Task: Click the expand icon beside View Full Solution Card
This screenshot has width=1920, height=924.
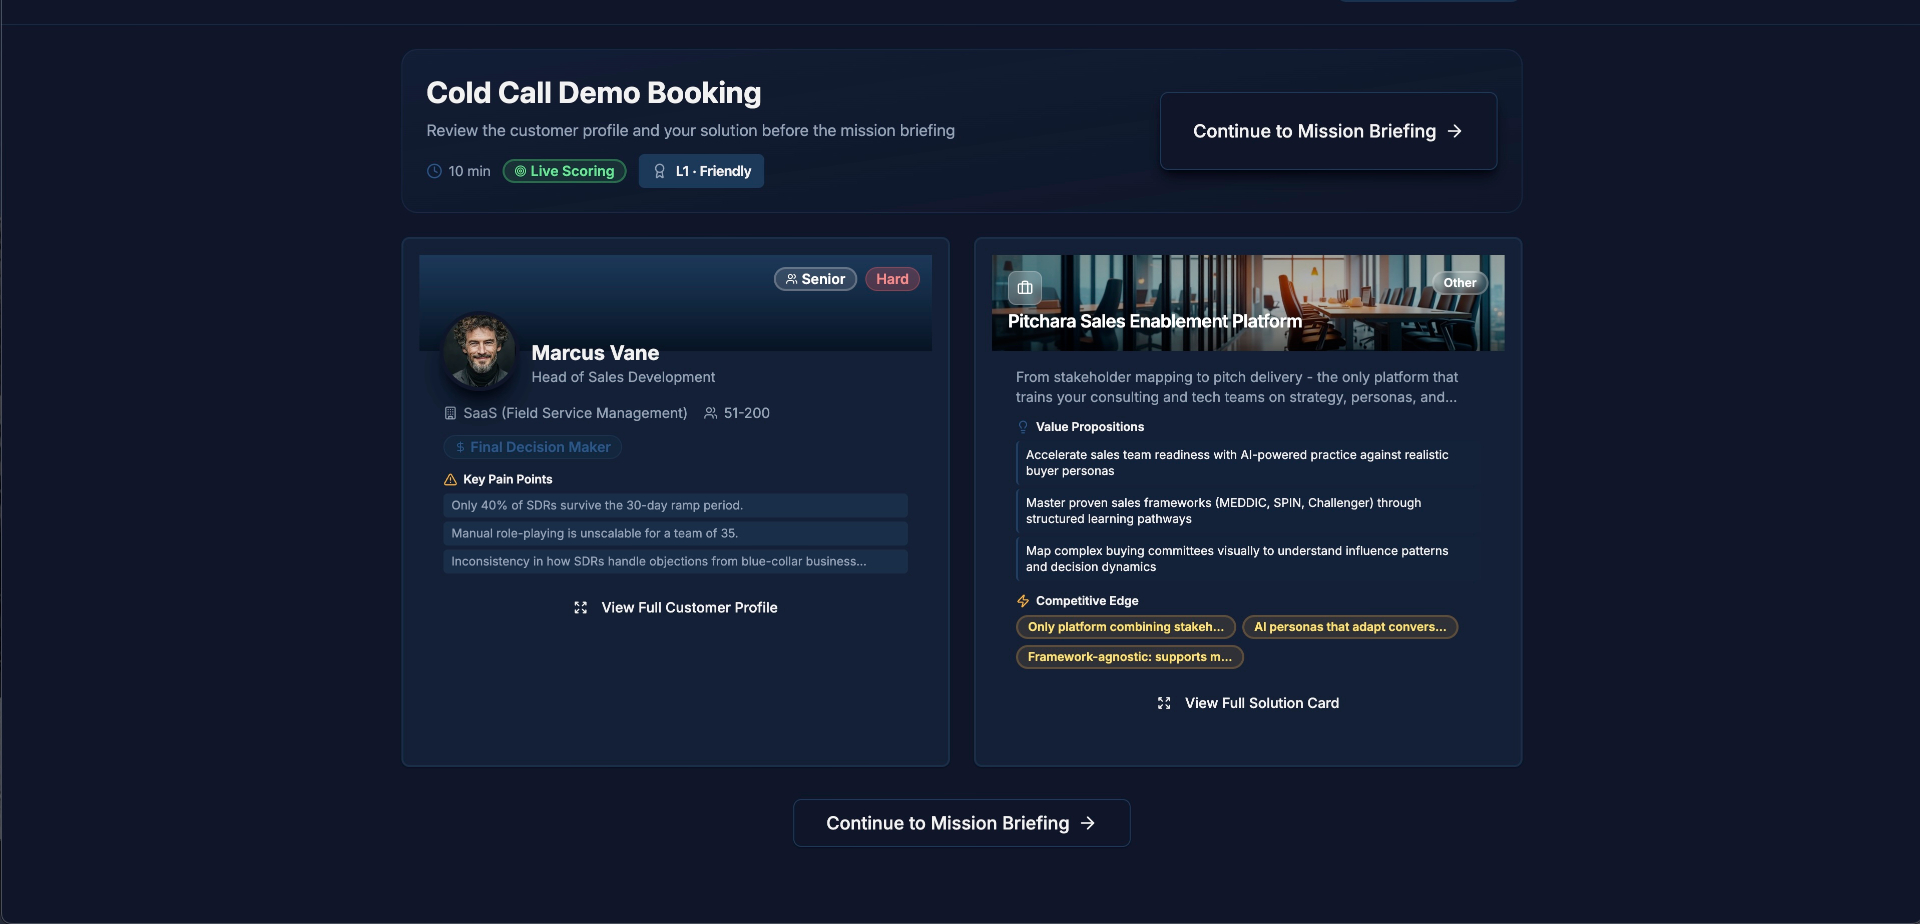Action: pyautogui.click(x=1164, y=703)
